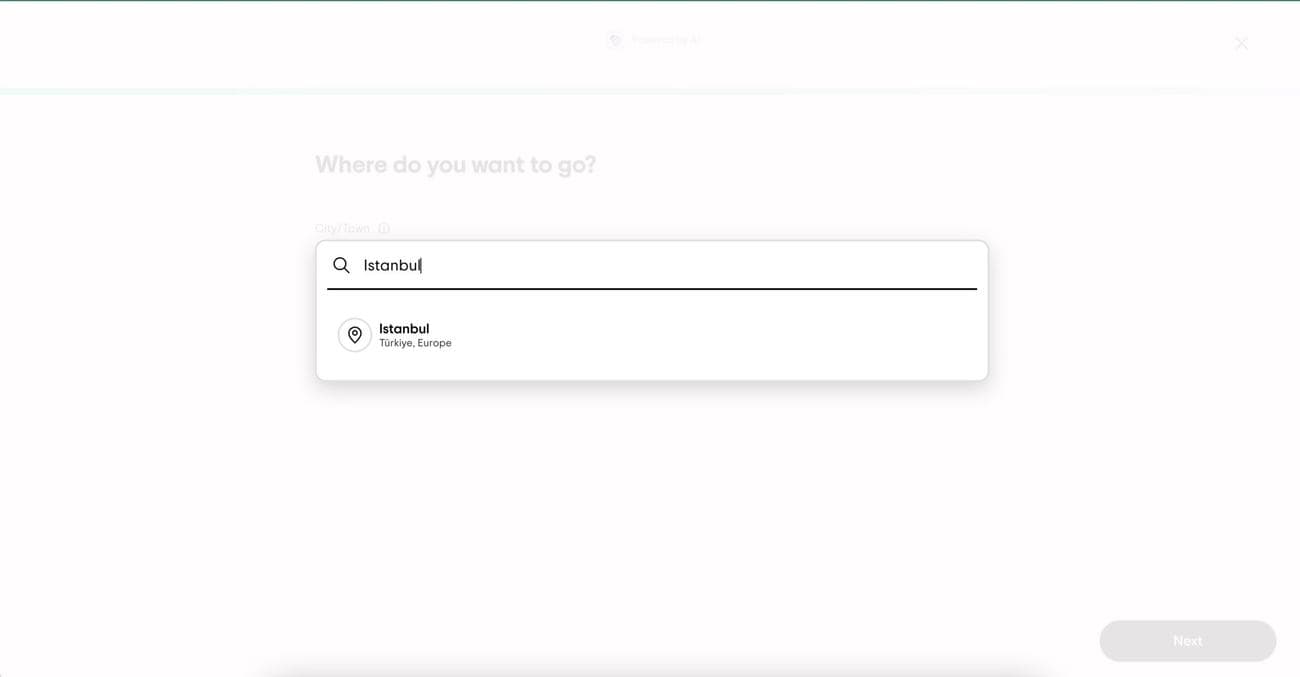Screen dimensions: 1300x677
Task: Click the City/Town field label
Action: pos(342,228)
